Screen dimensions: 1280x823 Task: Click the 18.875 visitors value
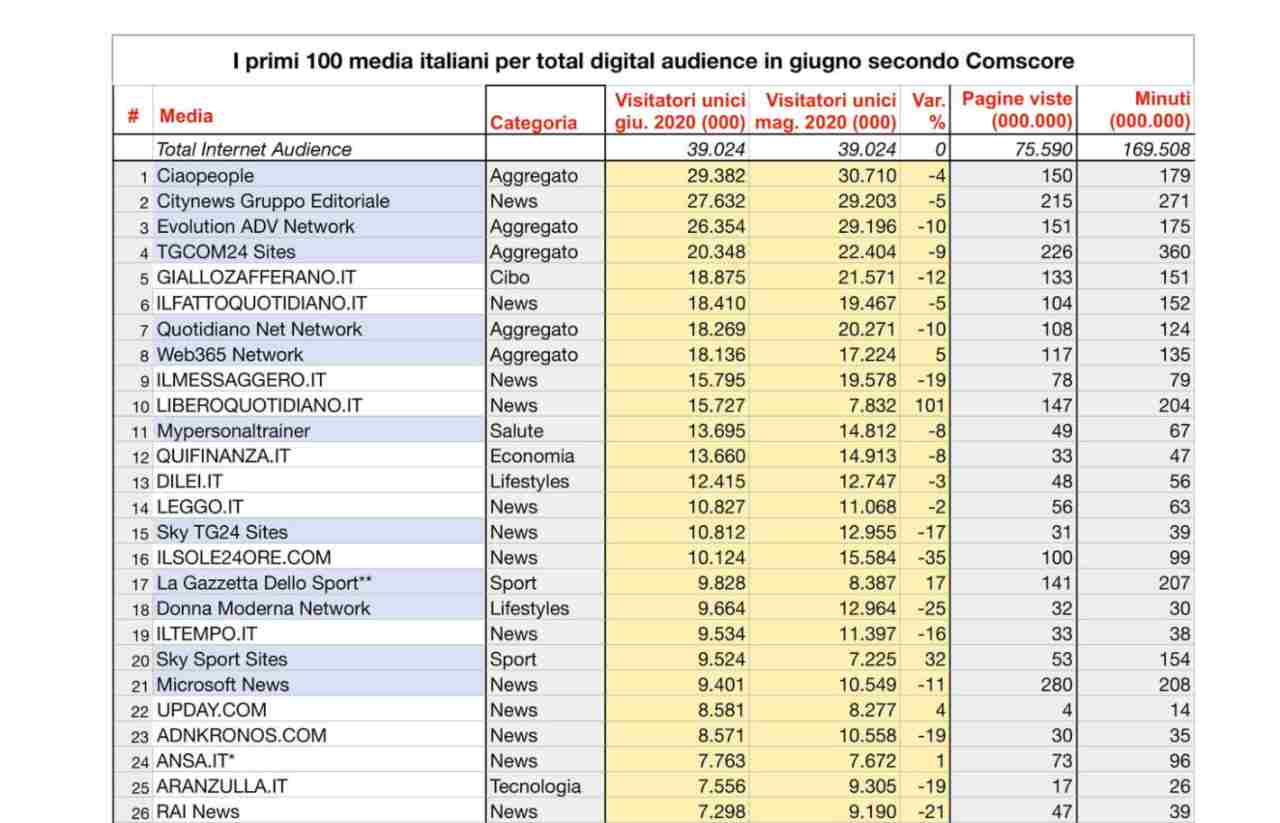pos(716,277)
